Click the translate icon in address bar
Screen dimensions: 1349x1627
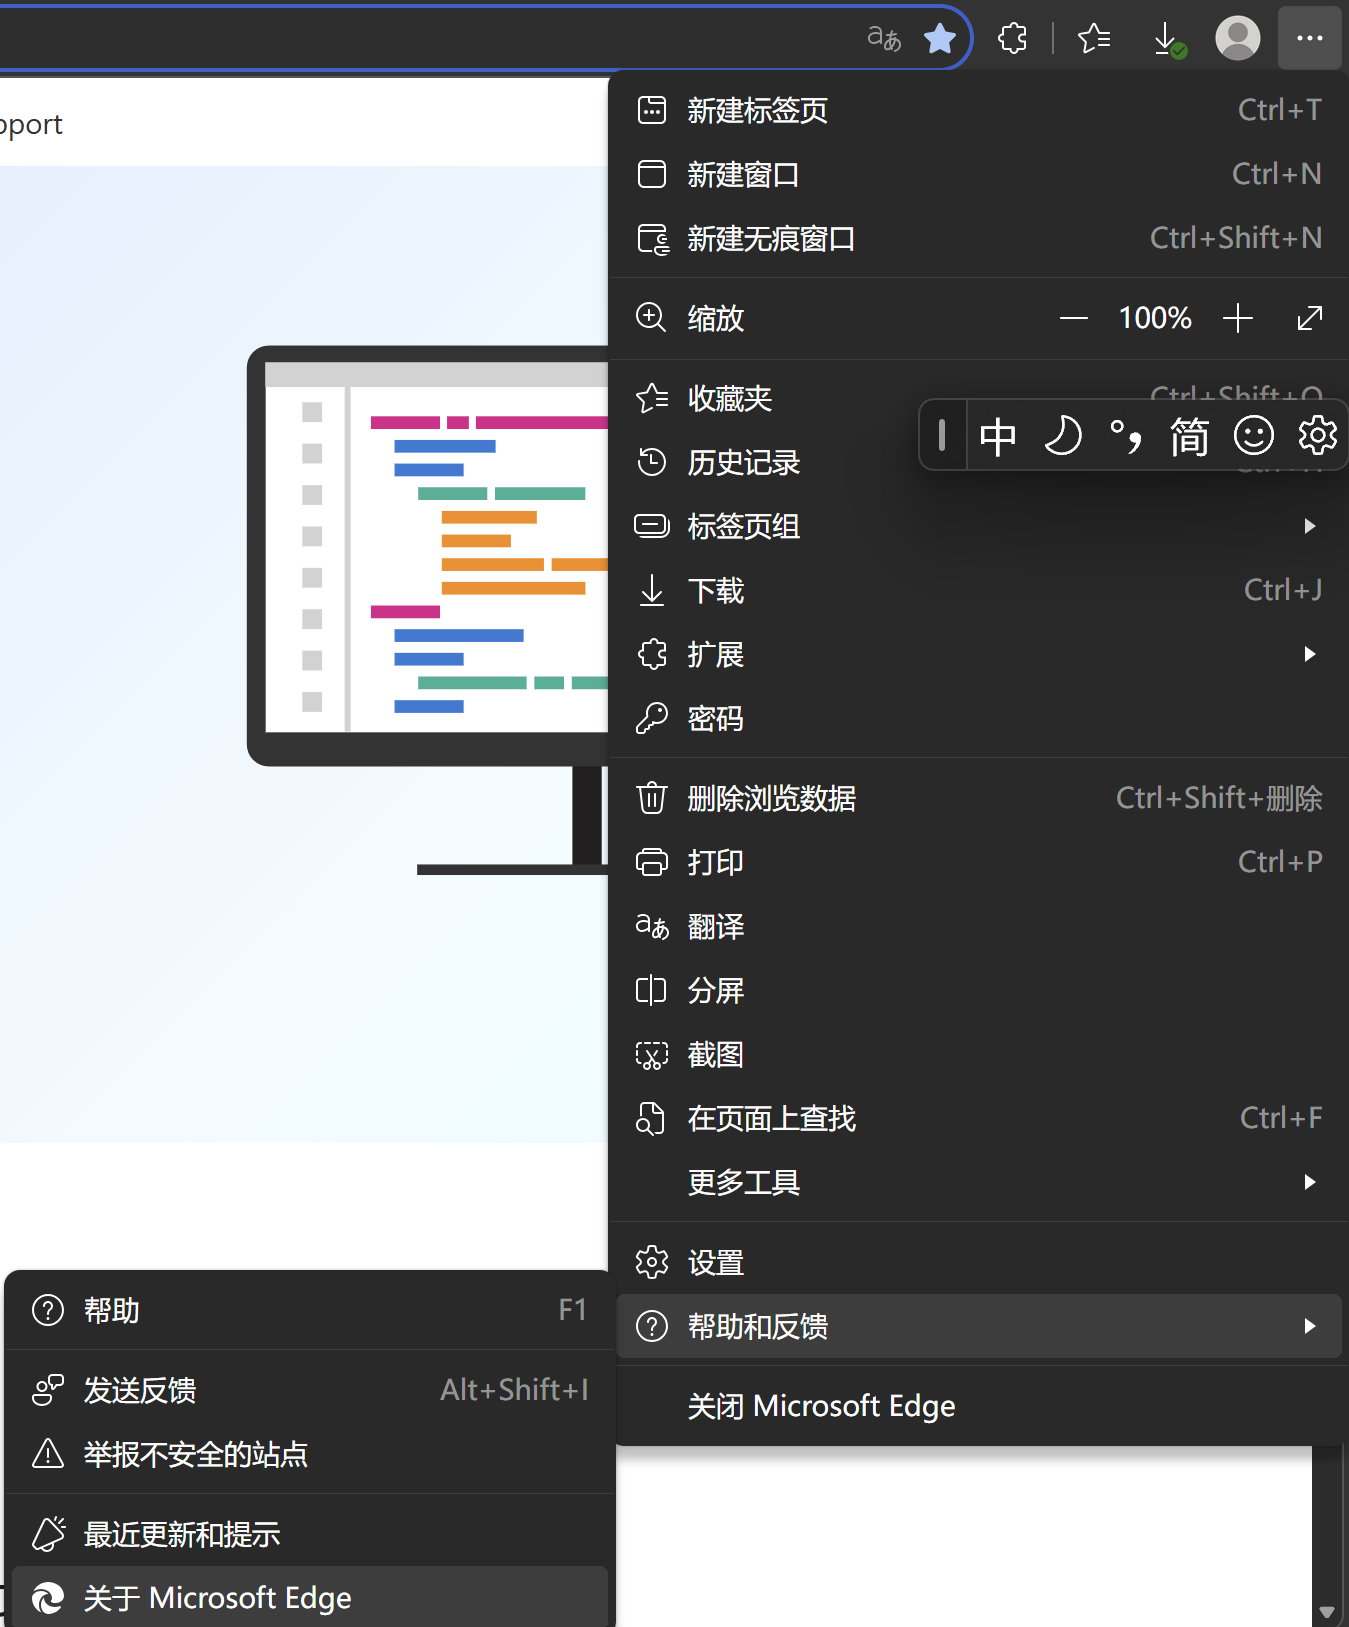[884, 39]
